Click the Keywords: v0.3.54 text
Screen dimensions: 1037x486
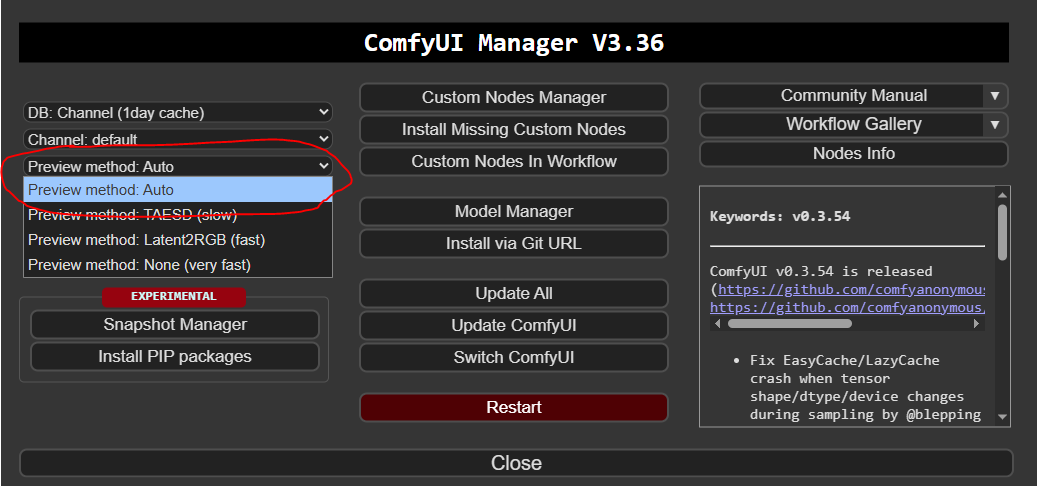click(780, 216)
